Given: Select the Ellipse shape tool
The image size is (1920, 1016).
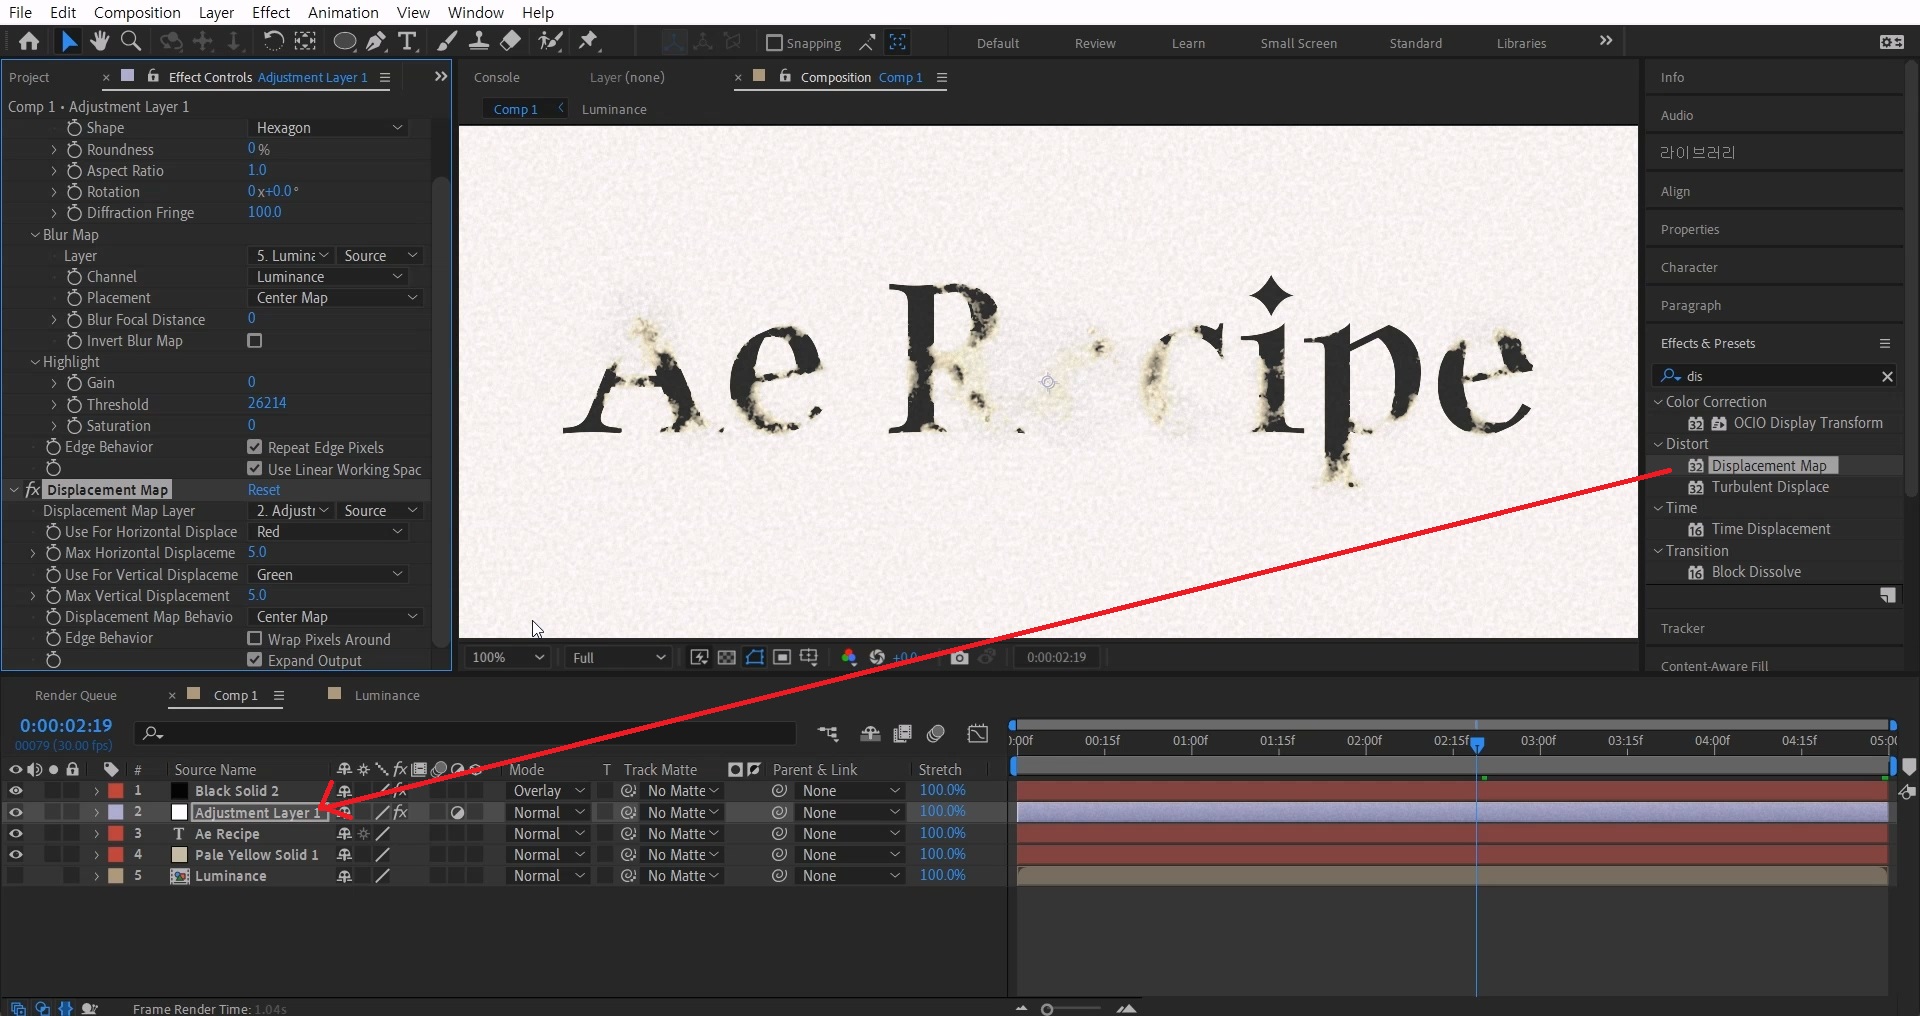Looking at the screenshot, I should (344, 42).
